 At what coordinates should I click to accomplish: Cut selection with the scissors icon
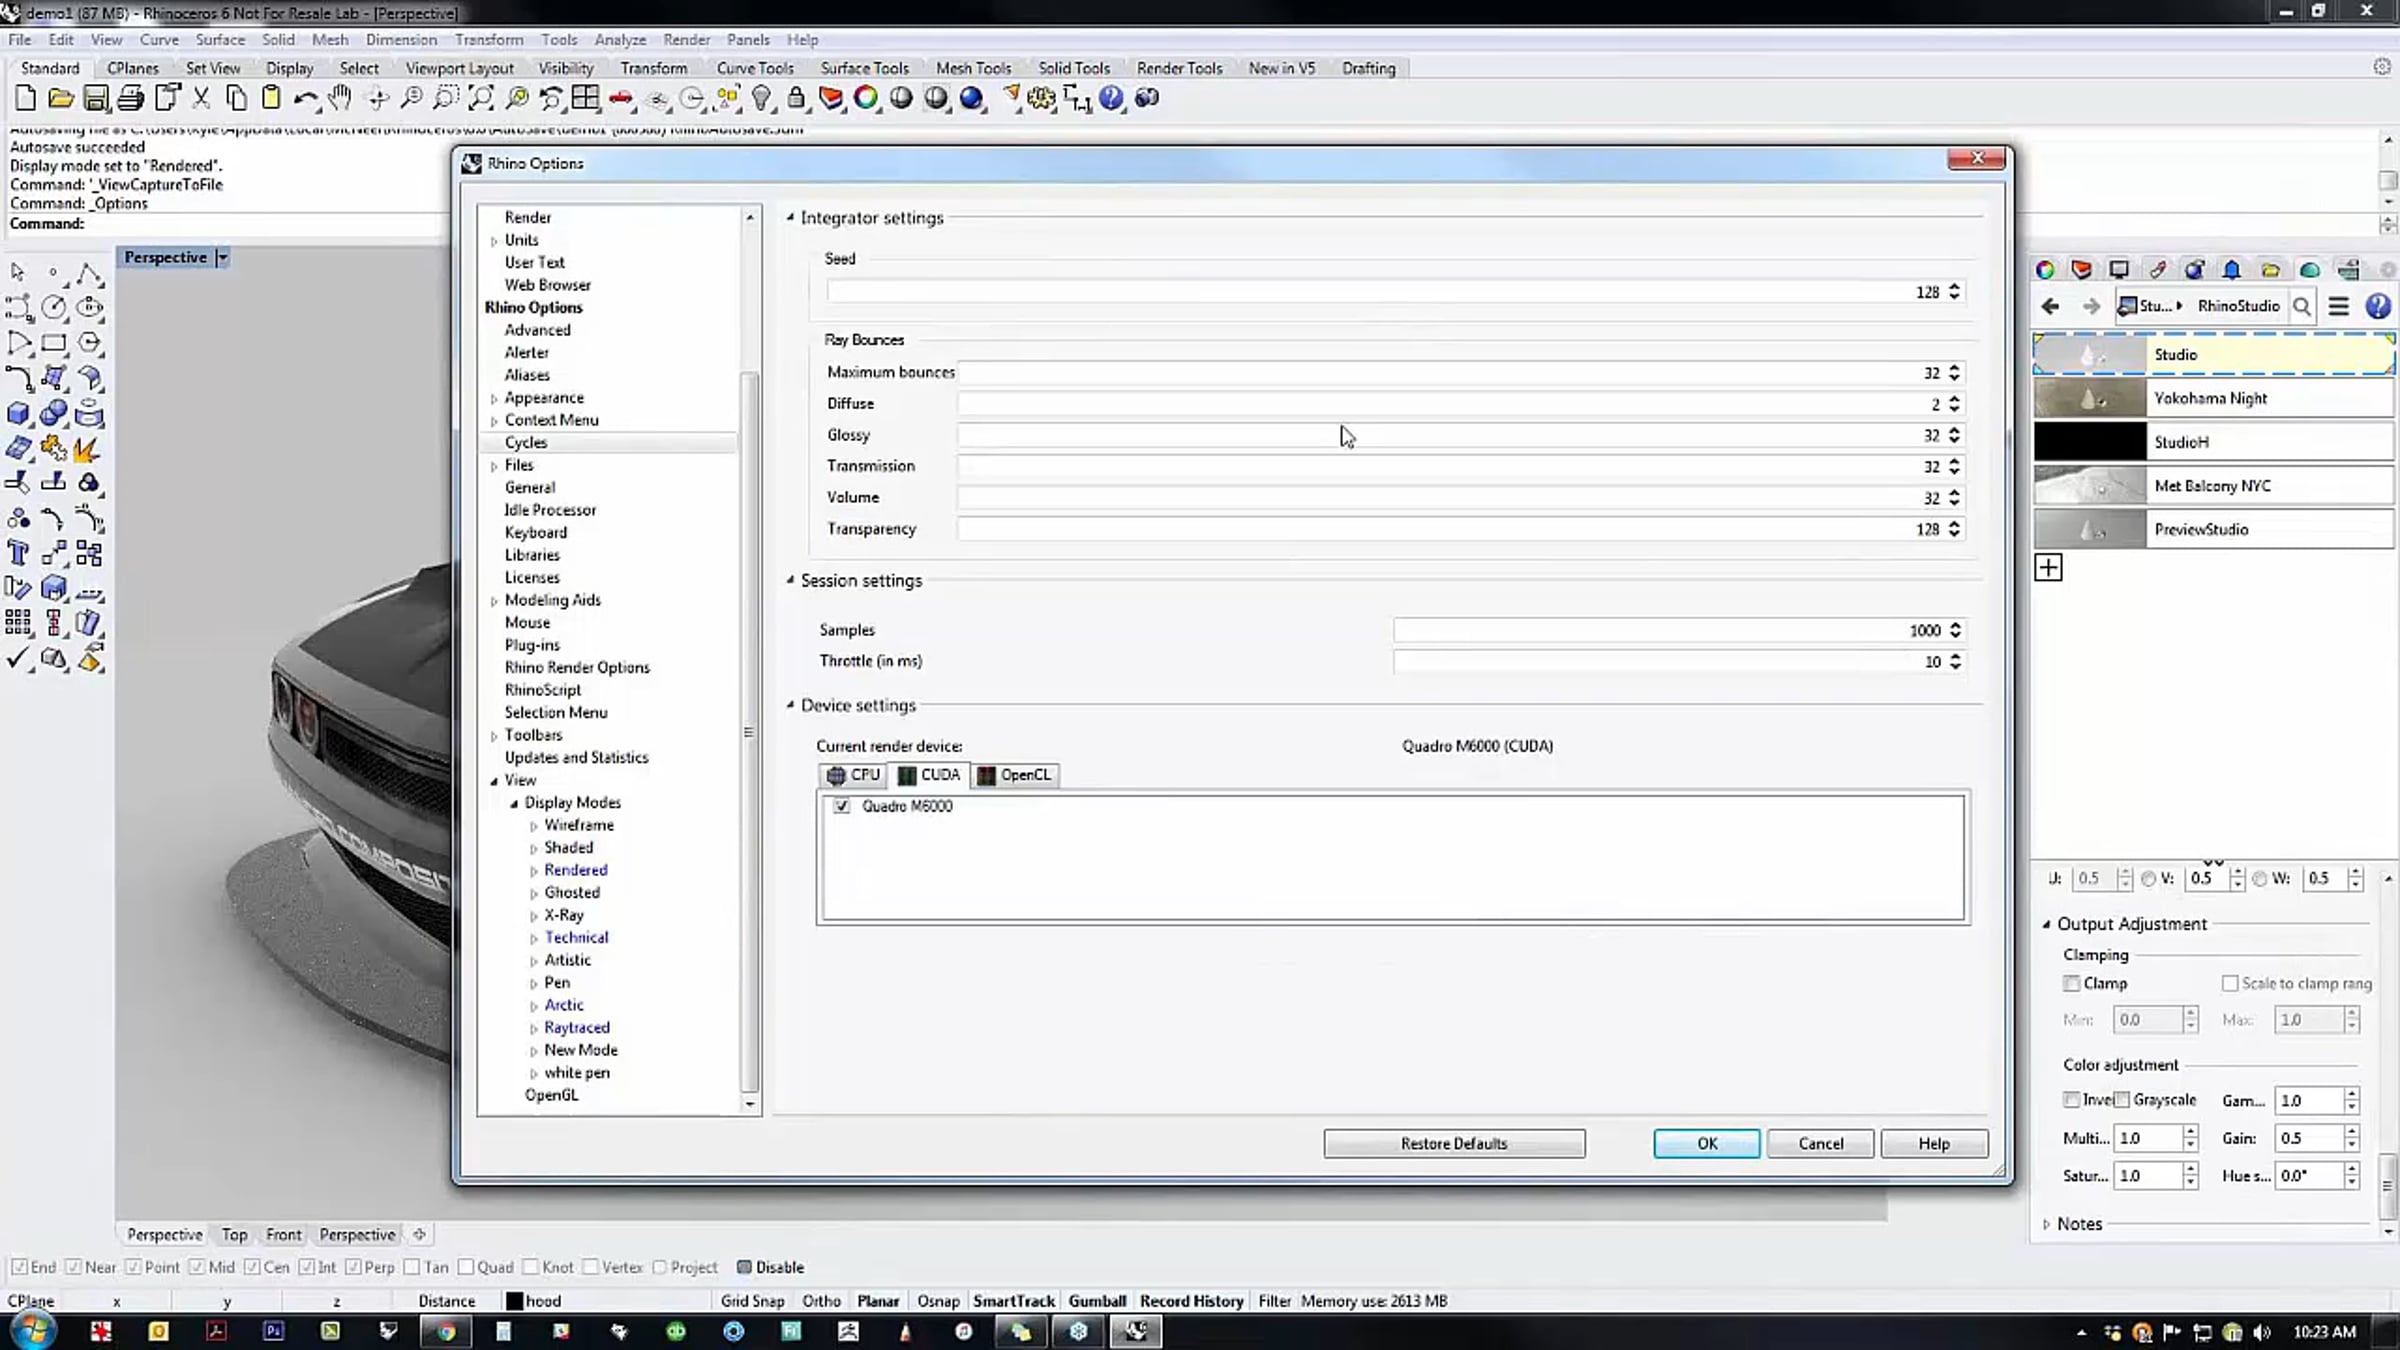click(201, 98)
